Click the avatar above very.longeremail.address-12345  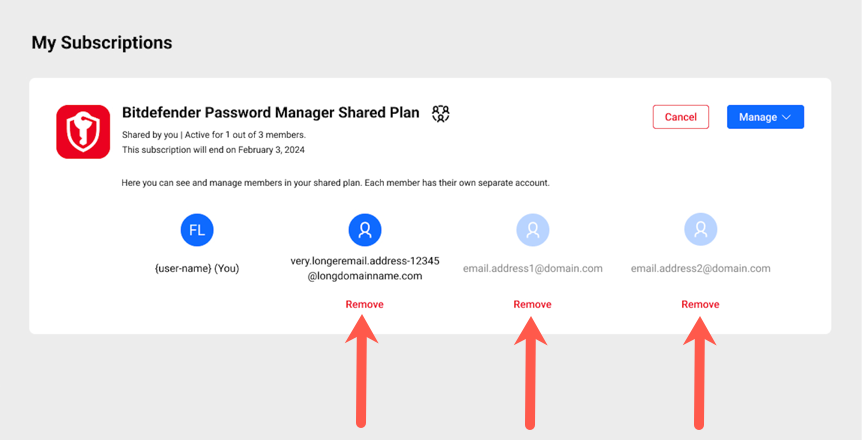[365, 230]
